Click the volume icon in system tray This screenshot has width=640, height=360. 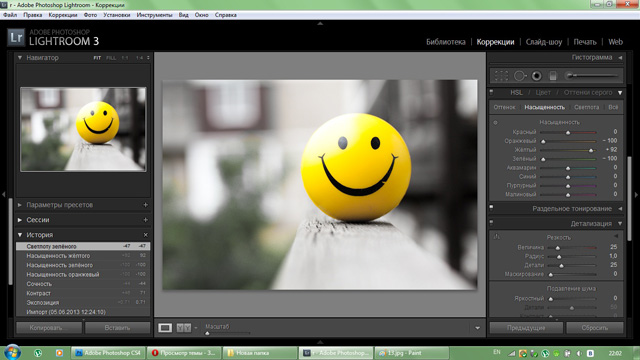coord(579,353)
